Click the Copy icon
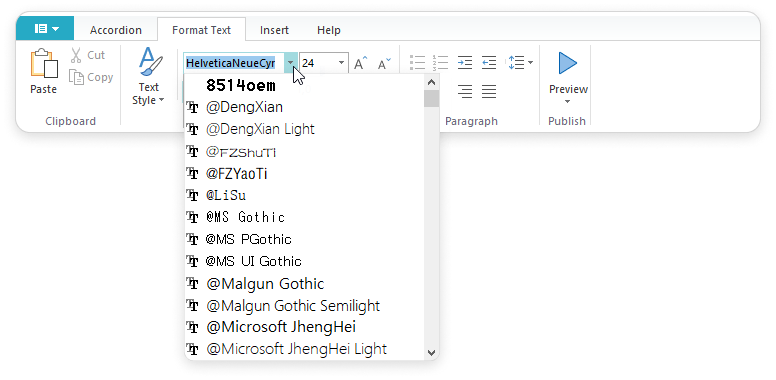 point(76,77)
